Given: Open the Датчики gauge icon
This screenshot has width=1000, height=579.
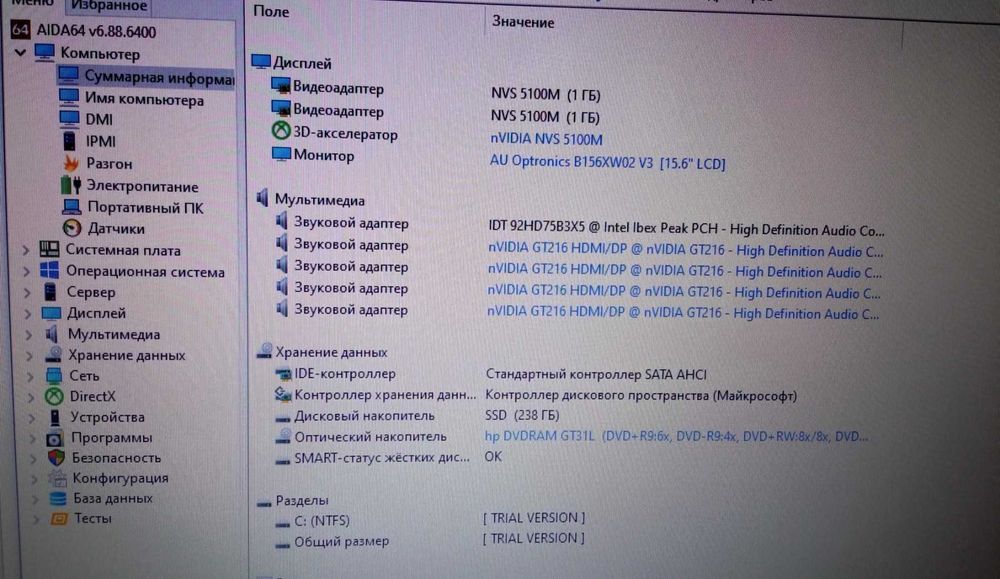Looking at the screenshot, I should pos(71,228).
